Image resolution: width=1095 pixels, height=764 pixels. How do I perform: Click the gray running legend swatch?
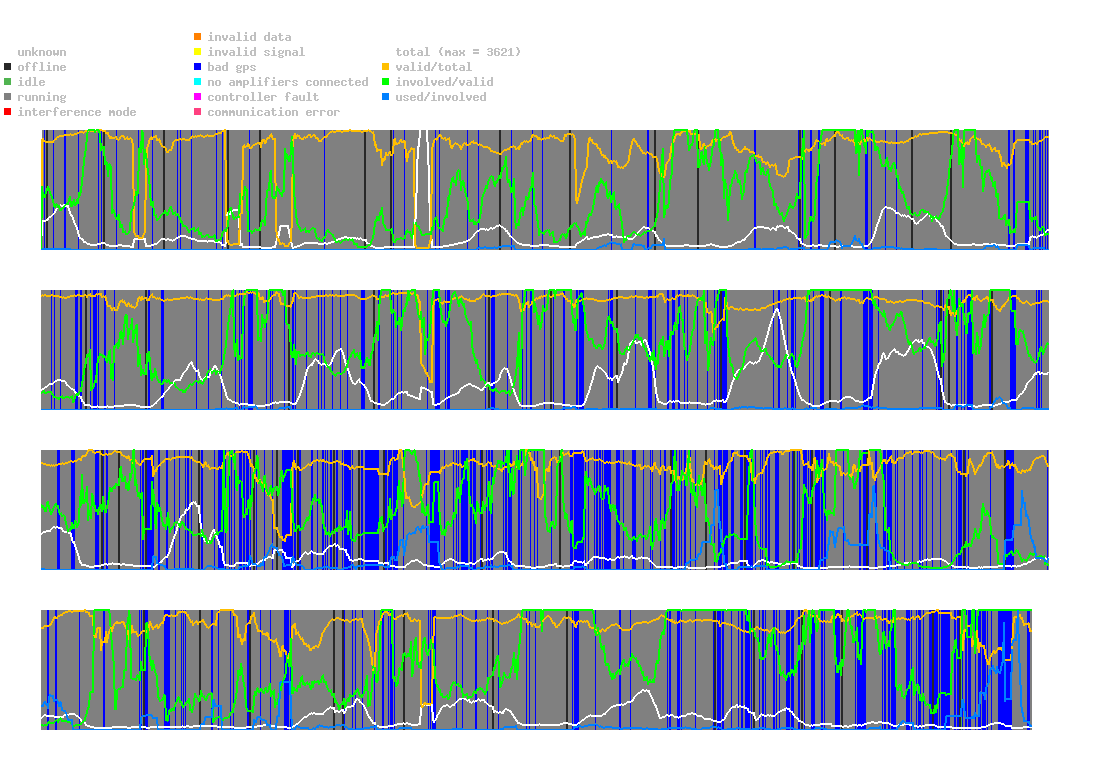[8, 97]
